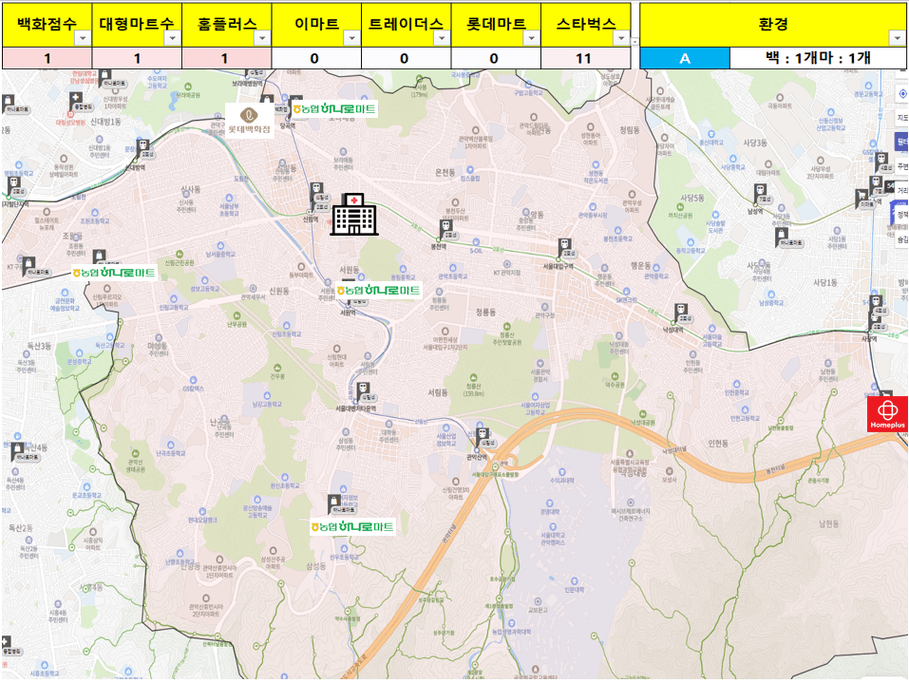The image size is (909, 684).
Task: Select the 롯데마트 count cell showing 0
Action: [x=496, y=59]
